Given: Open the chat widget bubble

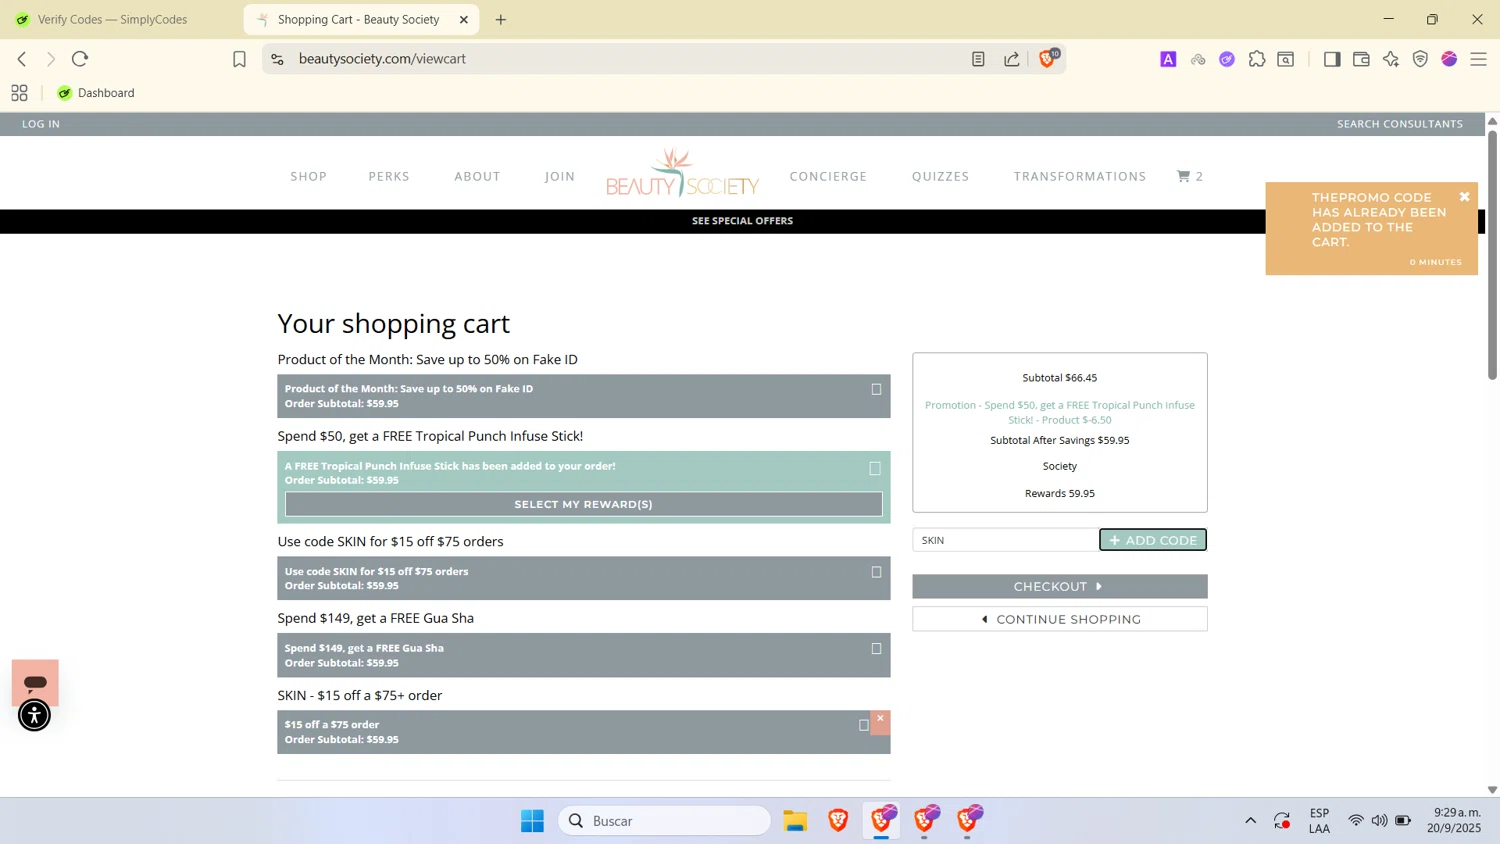Looking at the screenshot, I should tap(35, 682).
